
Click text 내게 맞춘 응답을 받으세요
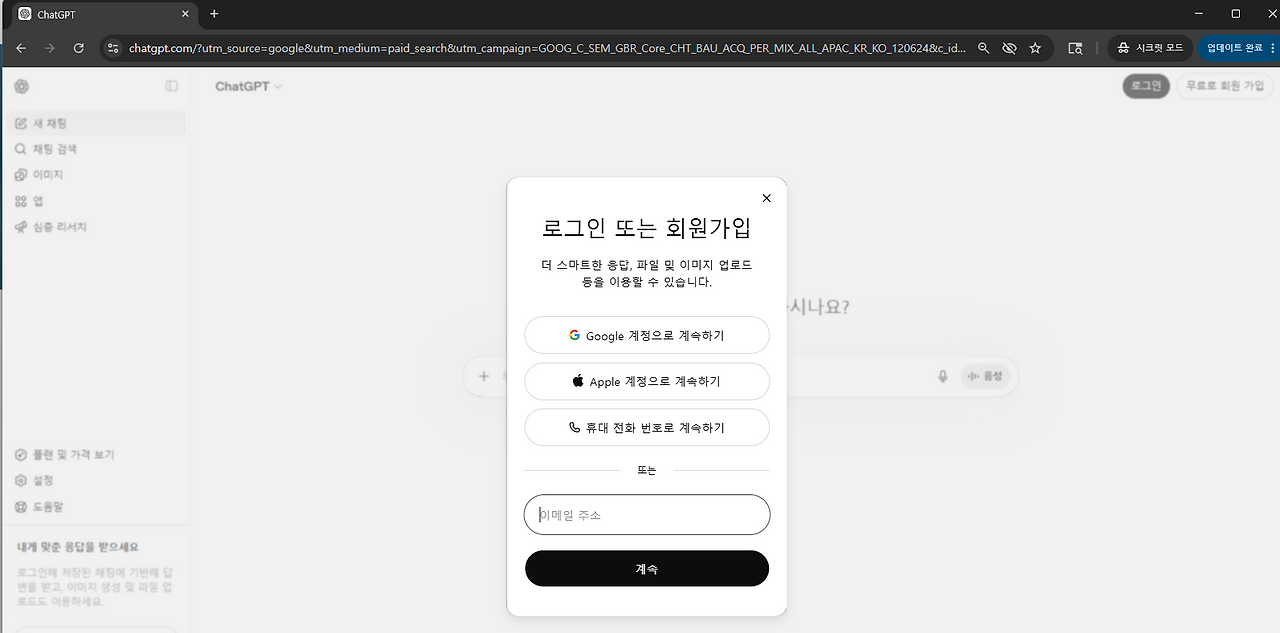tap(78, 547)
